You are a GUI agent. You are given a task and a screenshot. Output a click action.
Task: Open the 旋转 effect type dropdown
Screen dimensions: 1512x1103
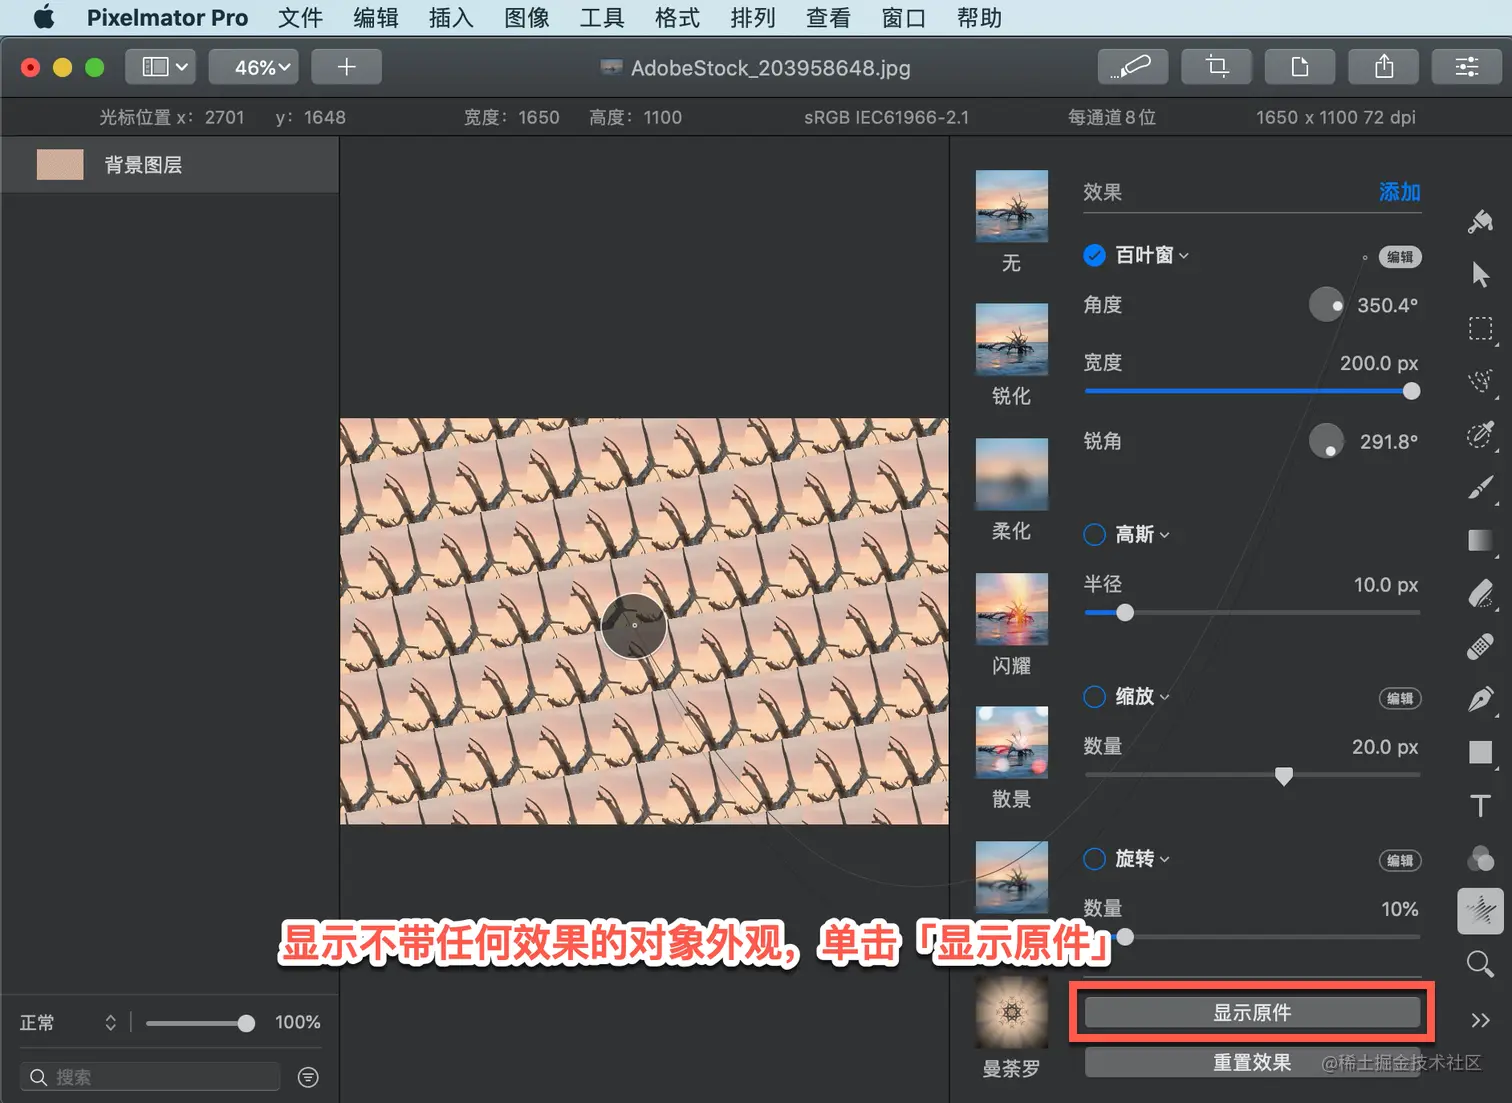click(1142, 859)
